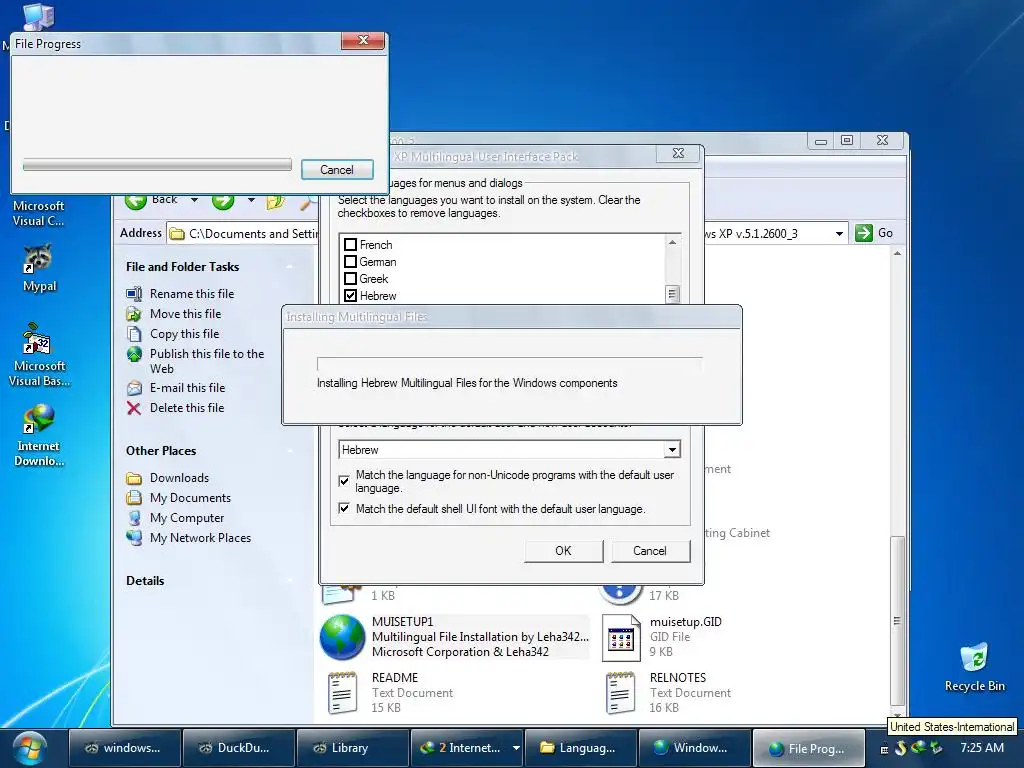Click the Delete this file link
1024x768 pixels.
[187, 408]
